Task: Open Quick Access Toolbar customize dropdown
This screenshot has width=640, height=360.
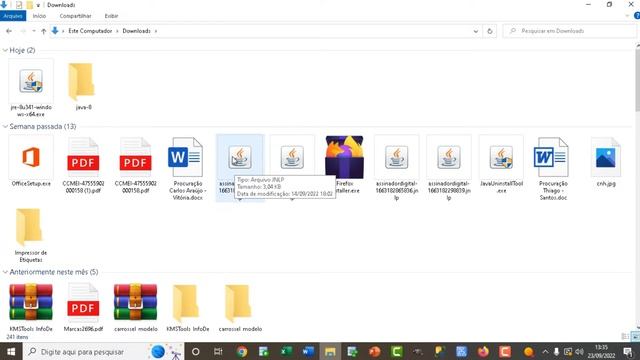Action: (x=38, y=5)
